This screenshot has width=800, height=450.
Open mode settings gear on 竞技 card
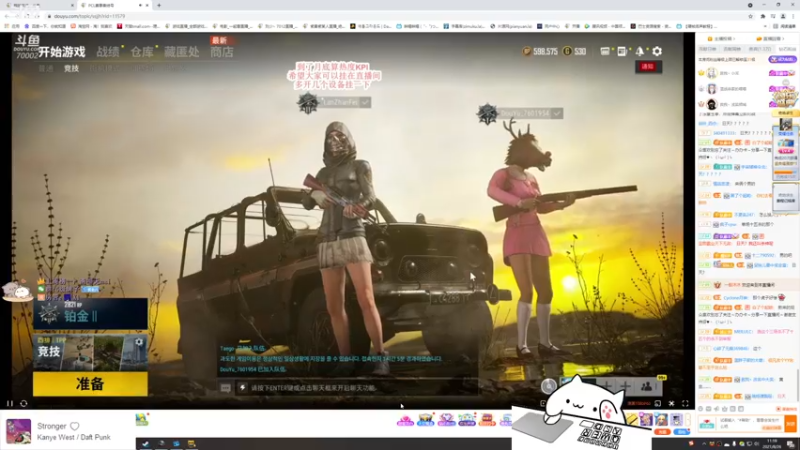point(139,342)
